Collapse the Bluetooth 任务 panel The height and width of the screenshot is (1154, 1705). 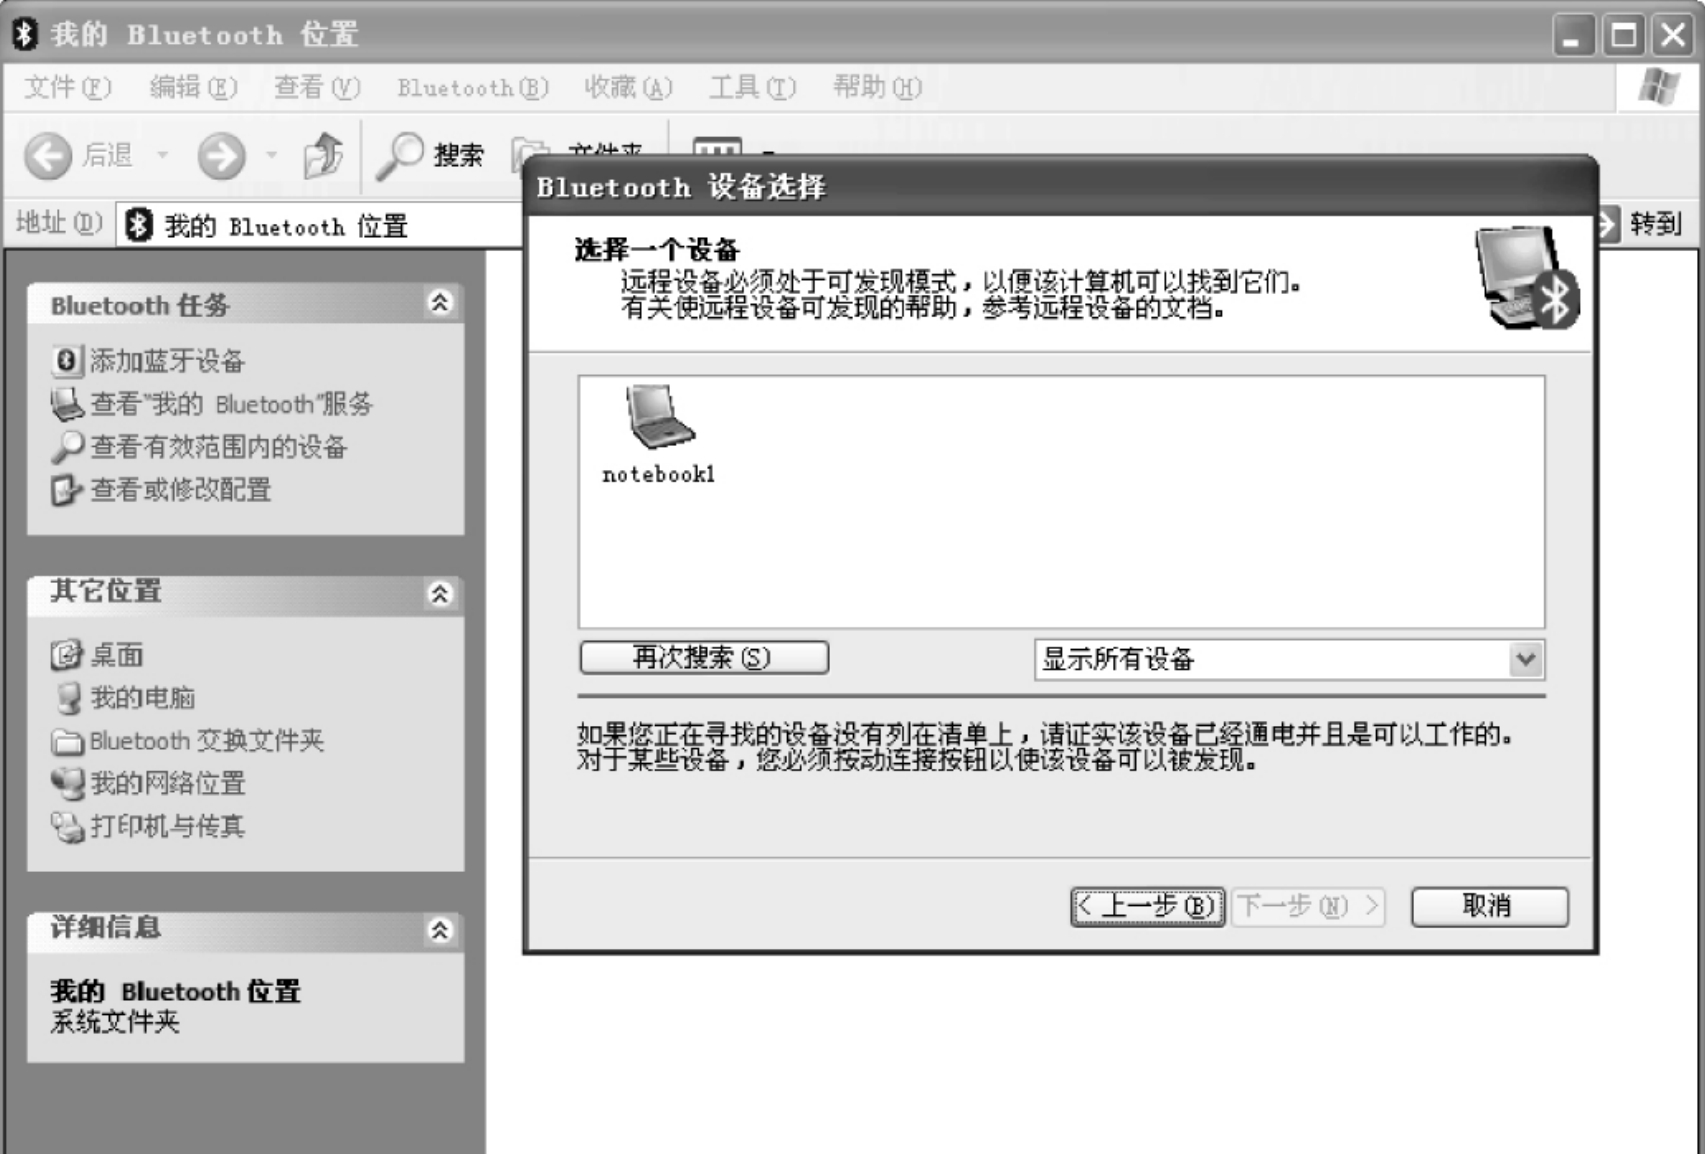click(439, 302)
